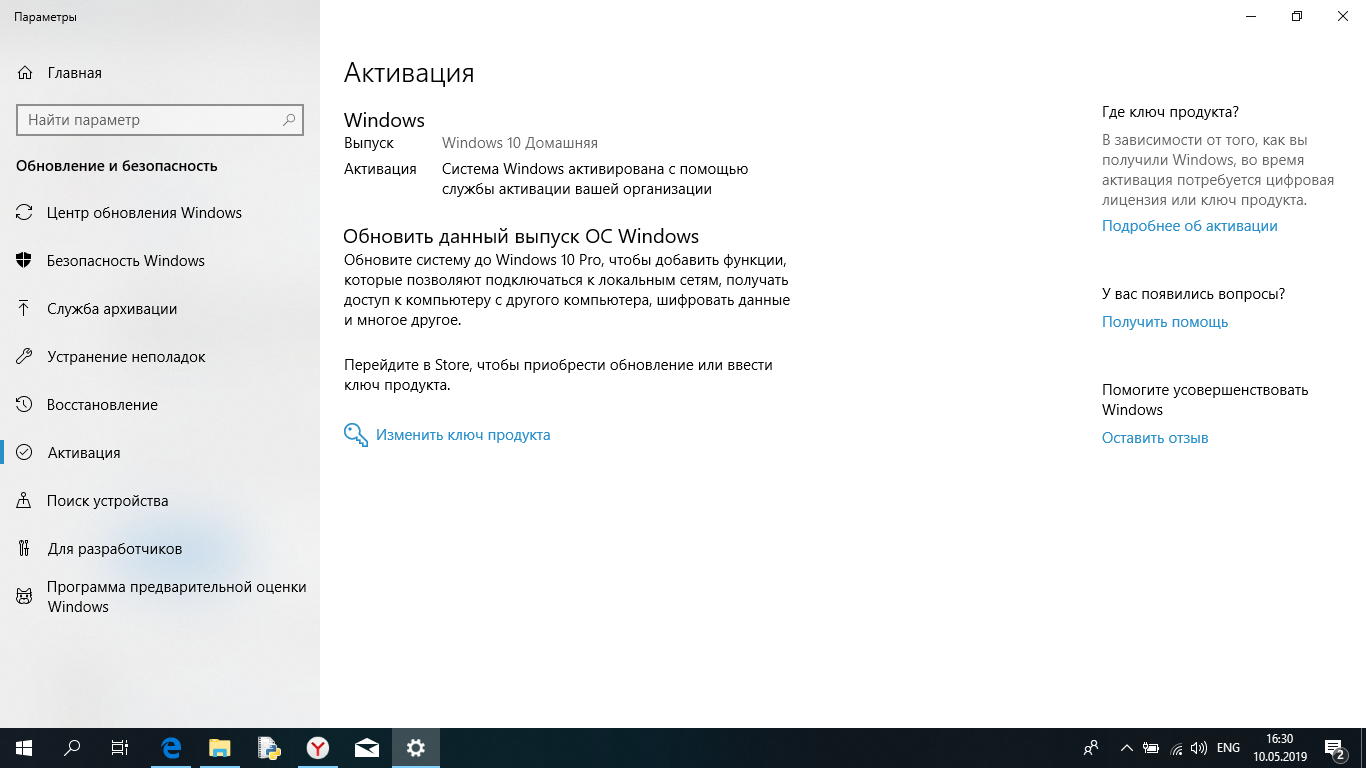Viewport: 1366px width, 768px height.
Task: Launch Yandex Browser from taskbar
Action: click(318, 748)
